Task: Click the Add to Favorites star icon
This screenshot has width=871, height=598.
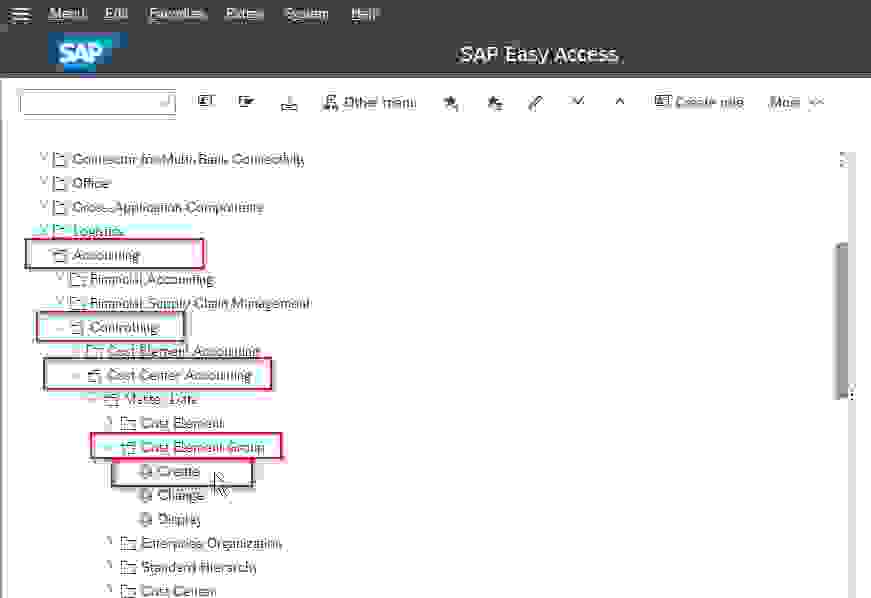Action: (x=450, y=101)
